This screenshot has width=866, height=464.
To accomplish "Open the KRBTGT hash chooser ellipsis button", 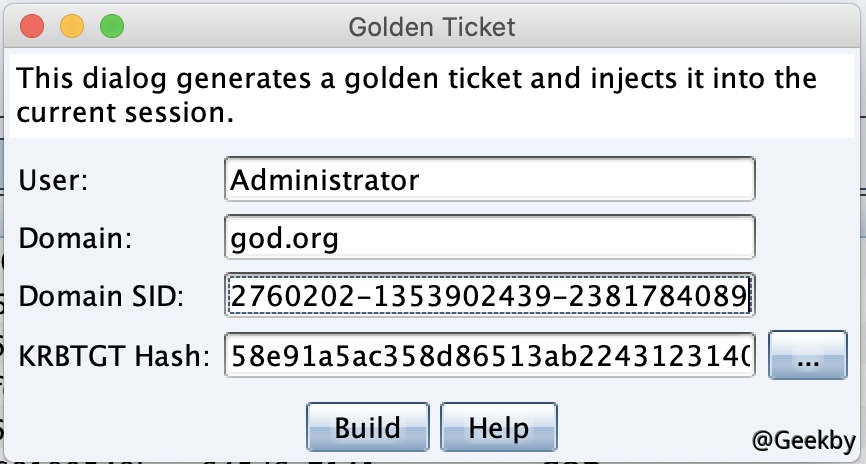I will (801, 356).
